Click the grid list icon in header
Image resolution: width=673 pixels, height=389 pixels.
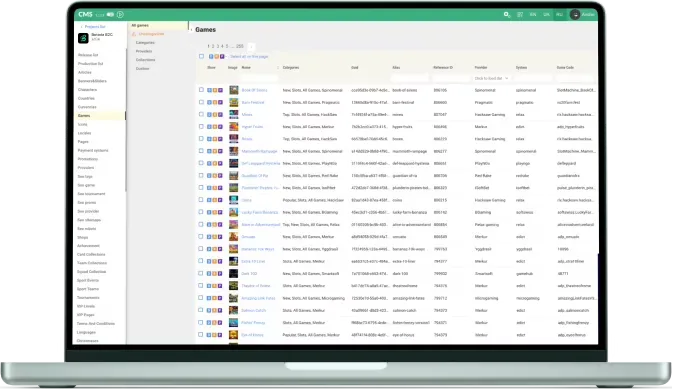pyautogui.click(x=520, y=15)
